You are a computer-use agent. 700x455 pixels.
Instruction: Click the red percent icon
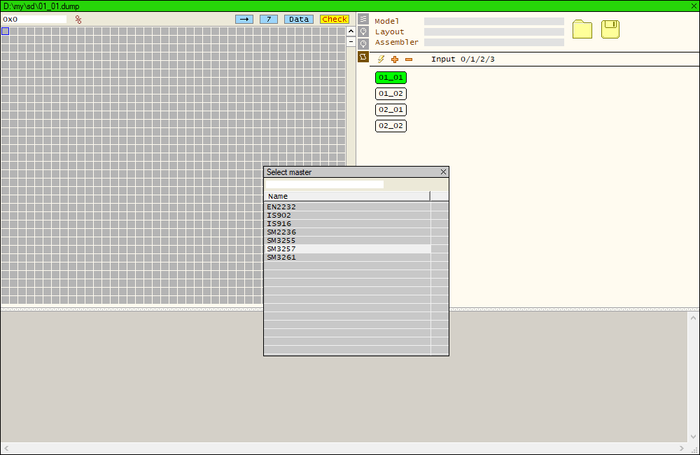(79, 19)
